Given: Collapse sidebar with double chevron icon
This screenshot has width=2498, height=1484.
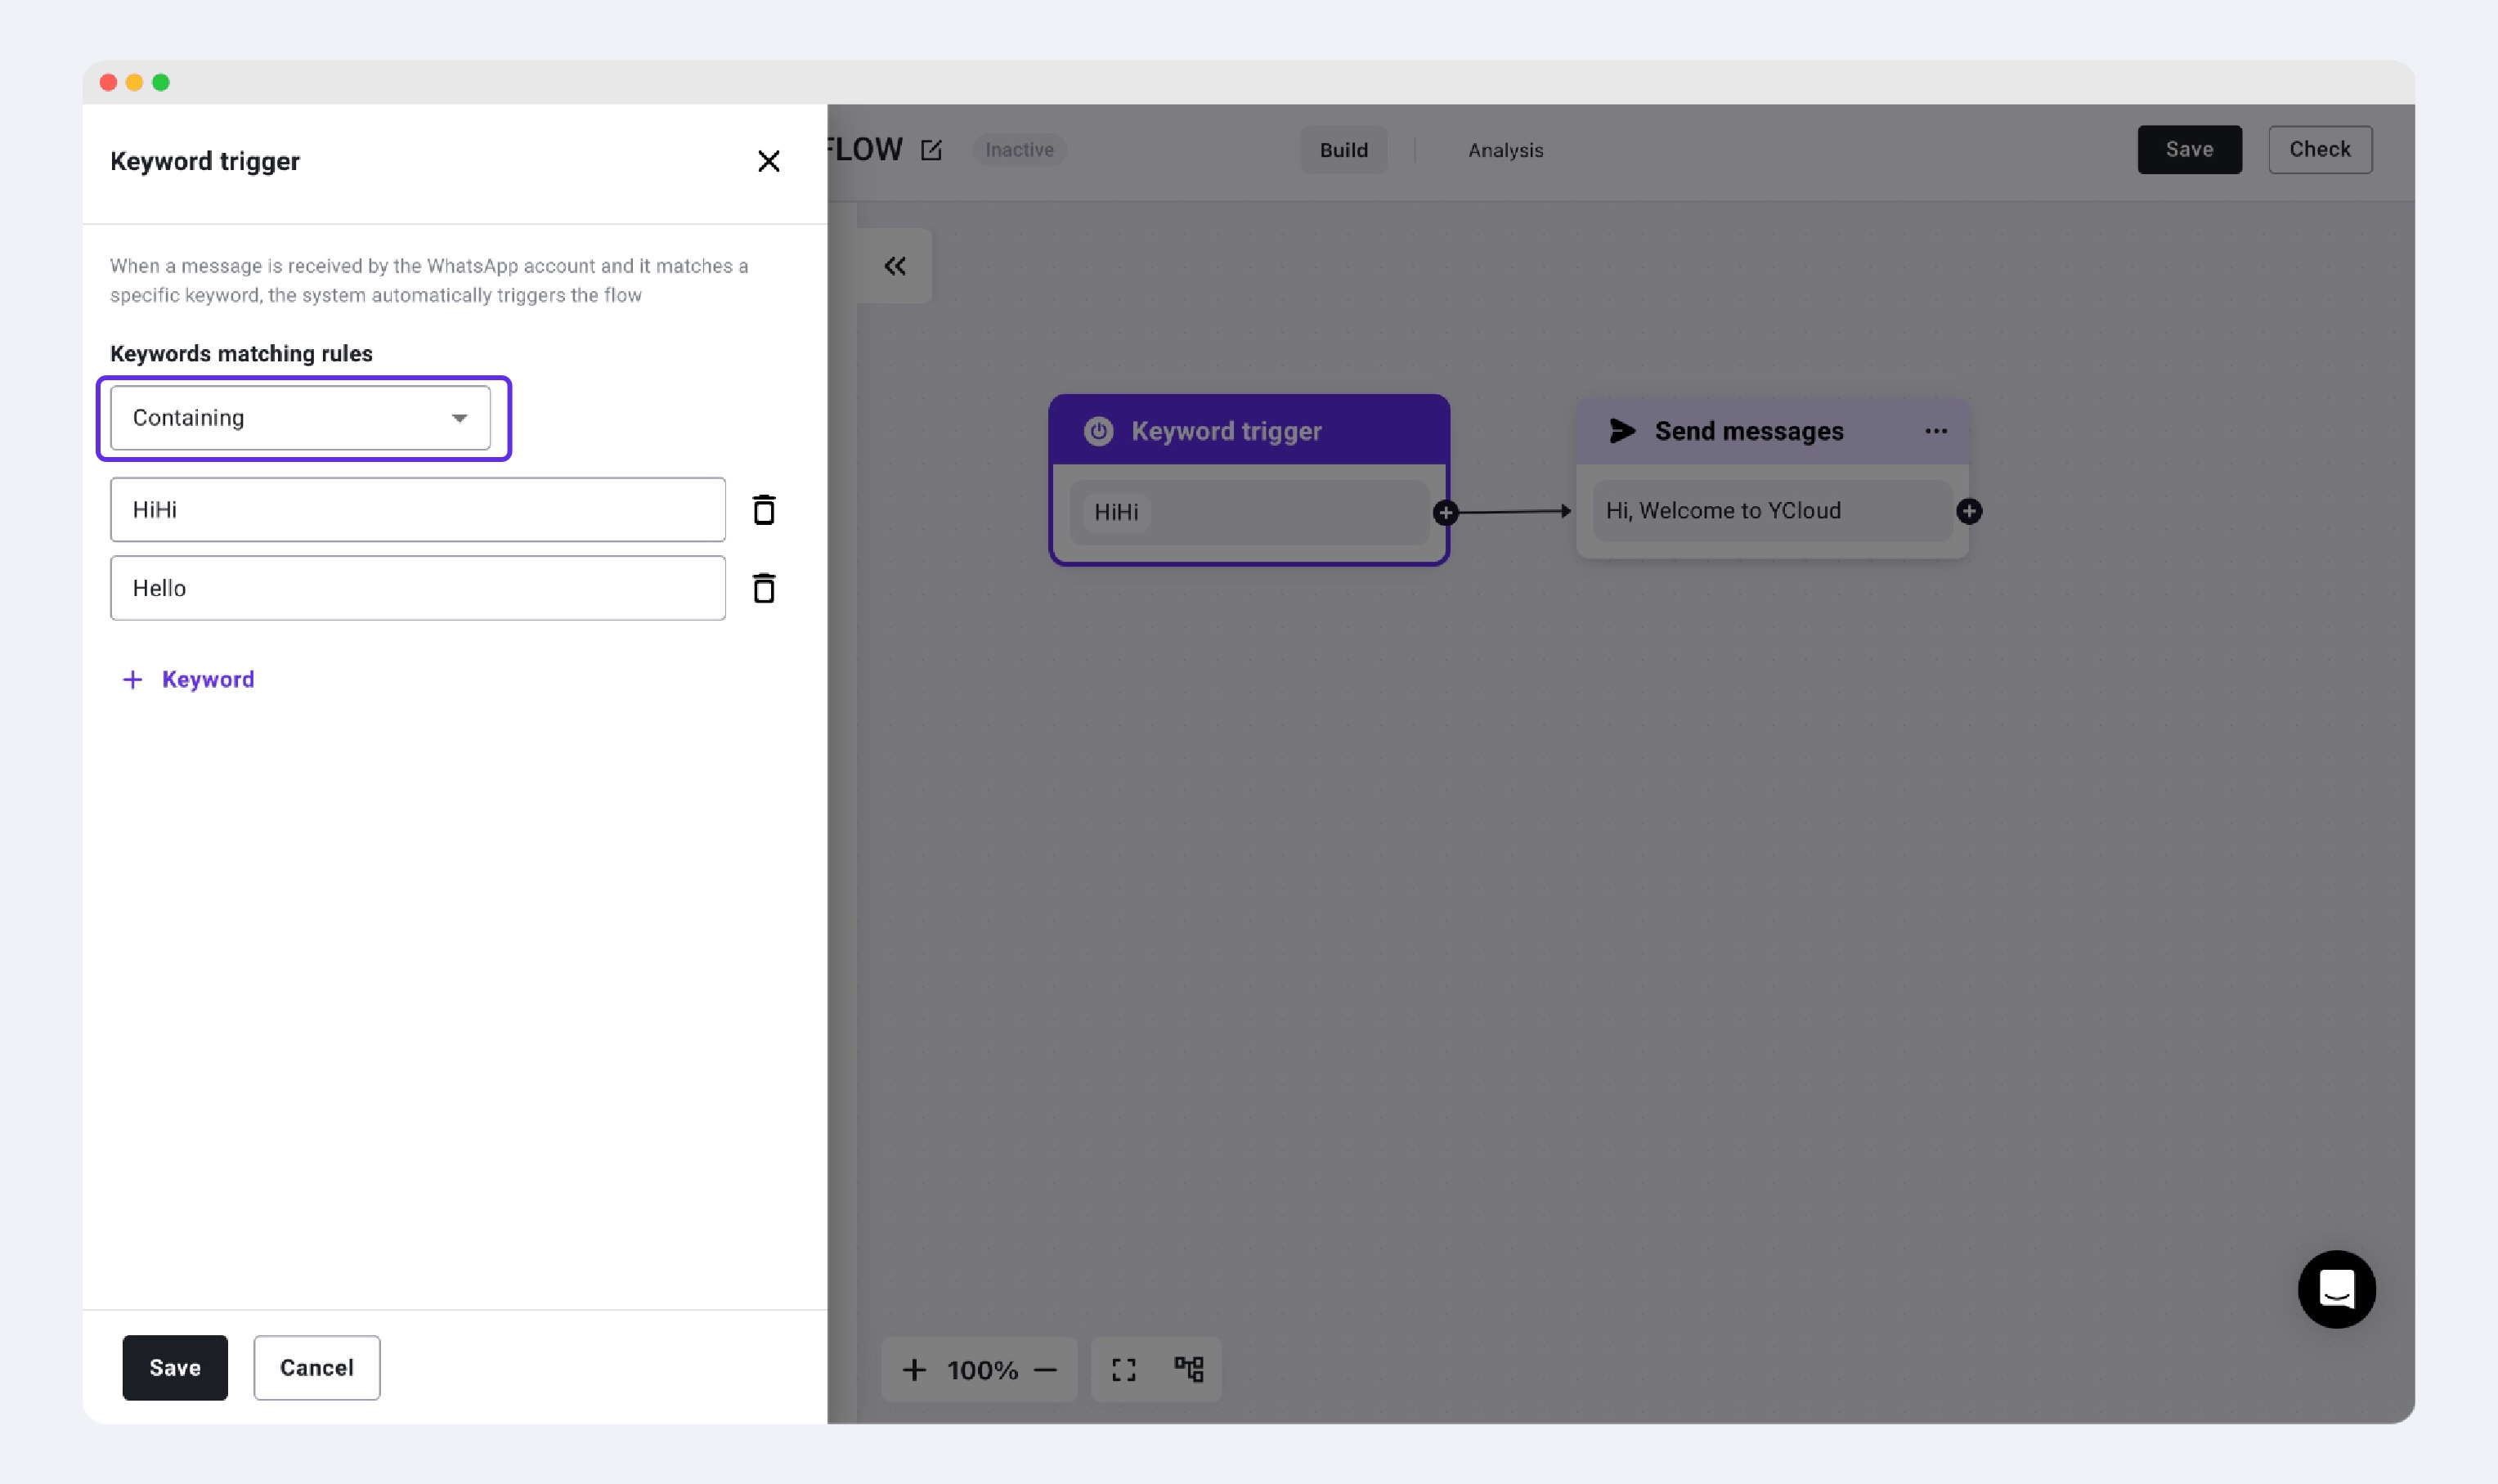Looking at the screenshot, I should [x=895, y=266].
